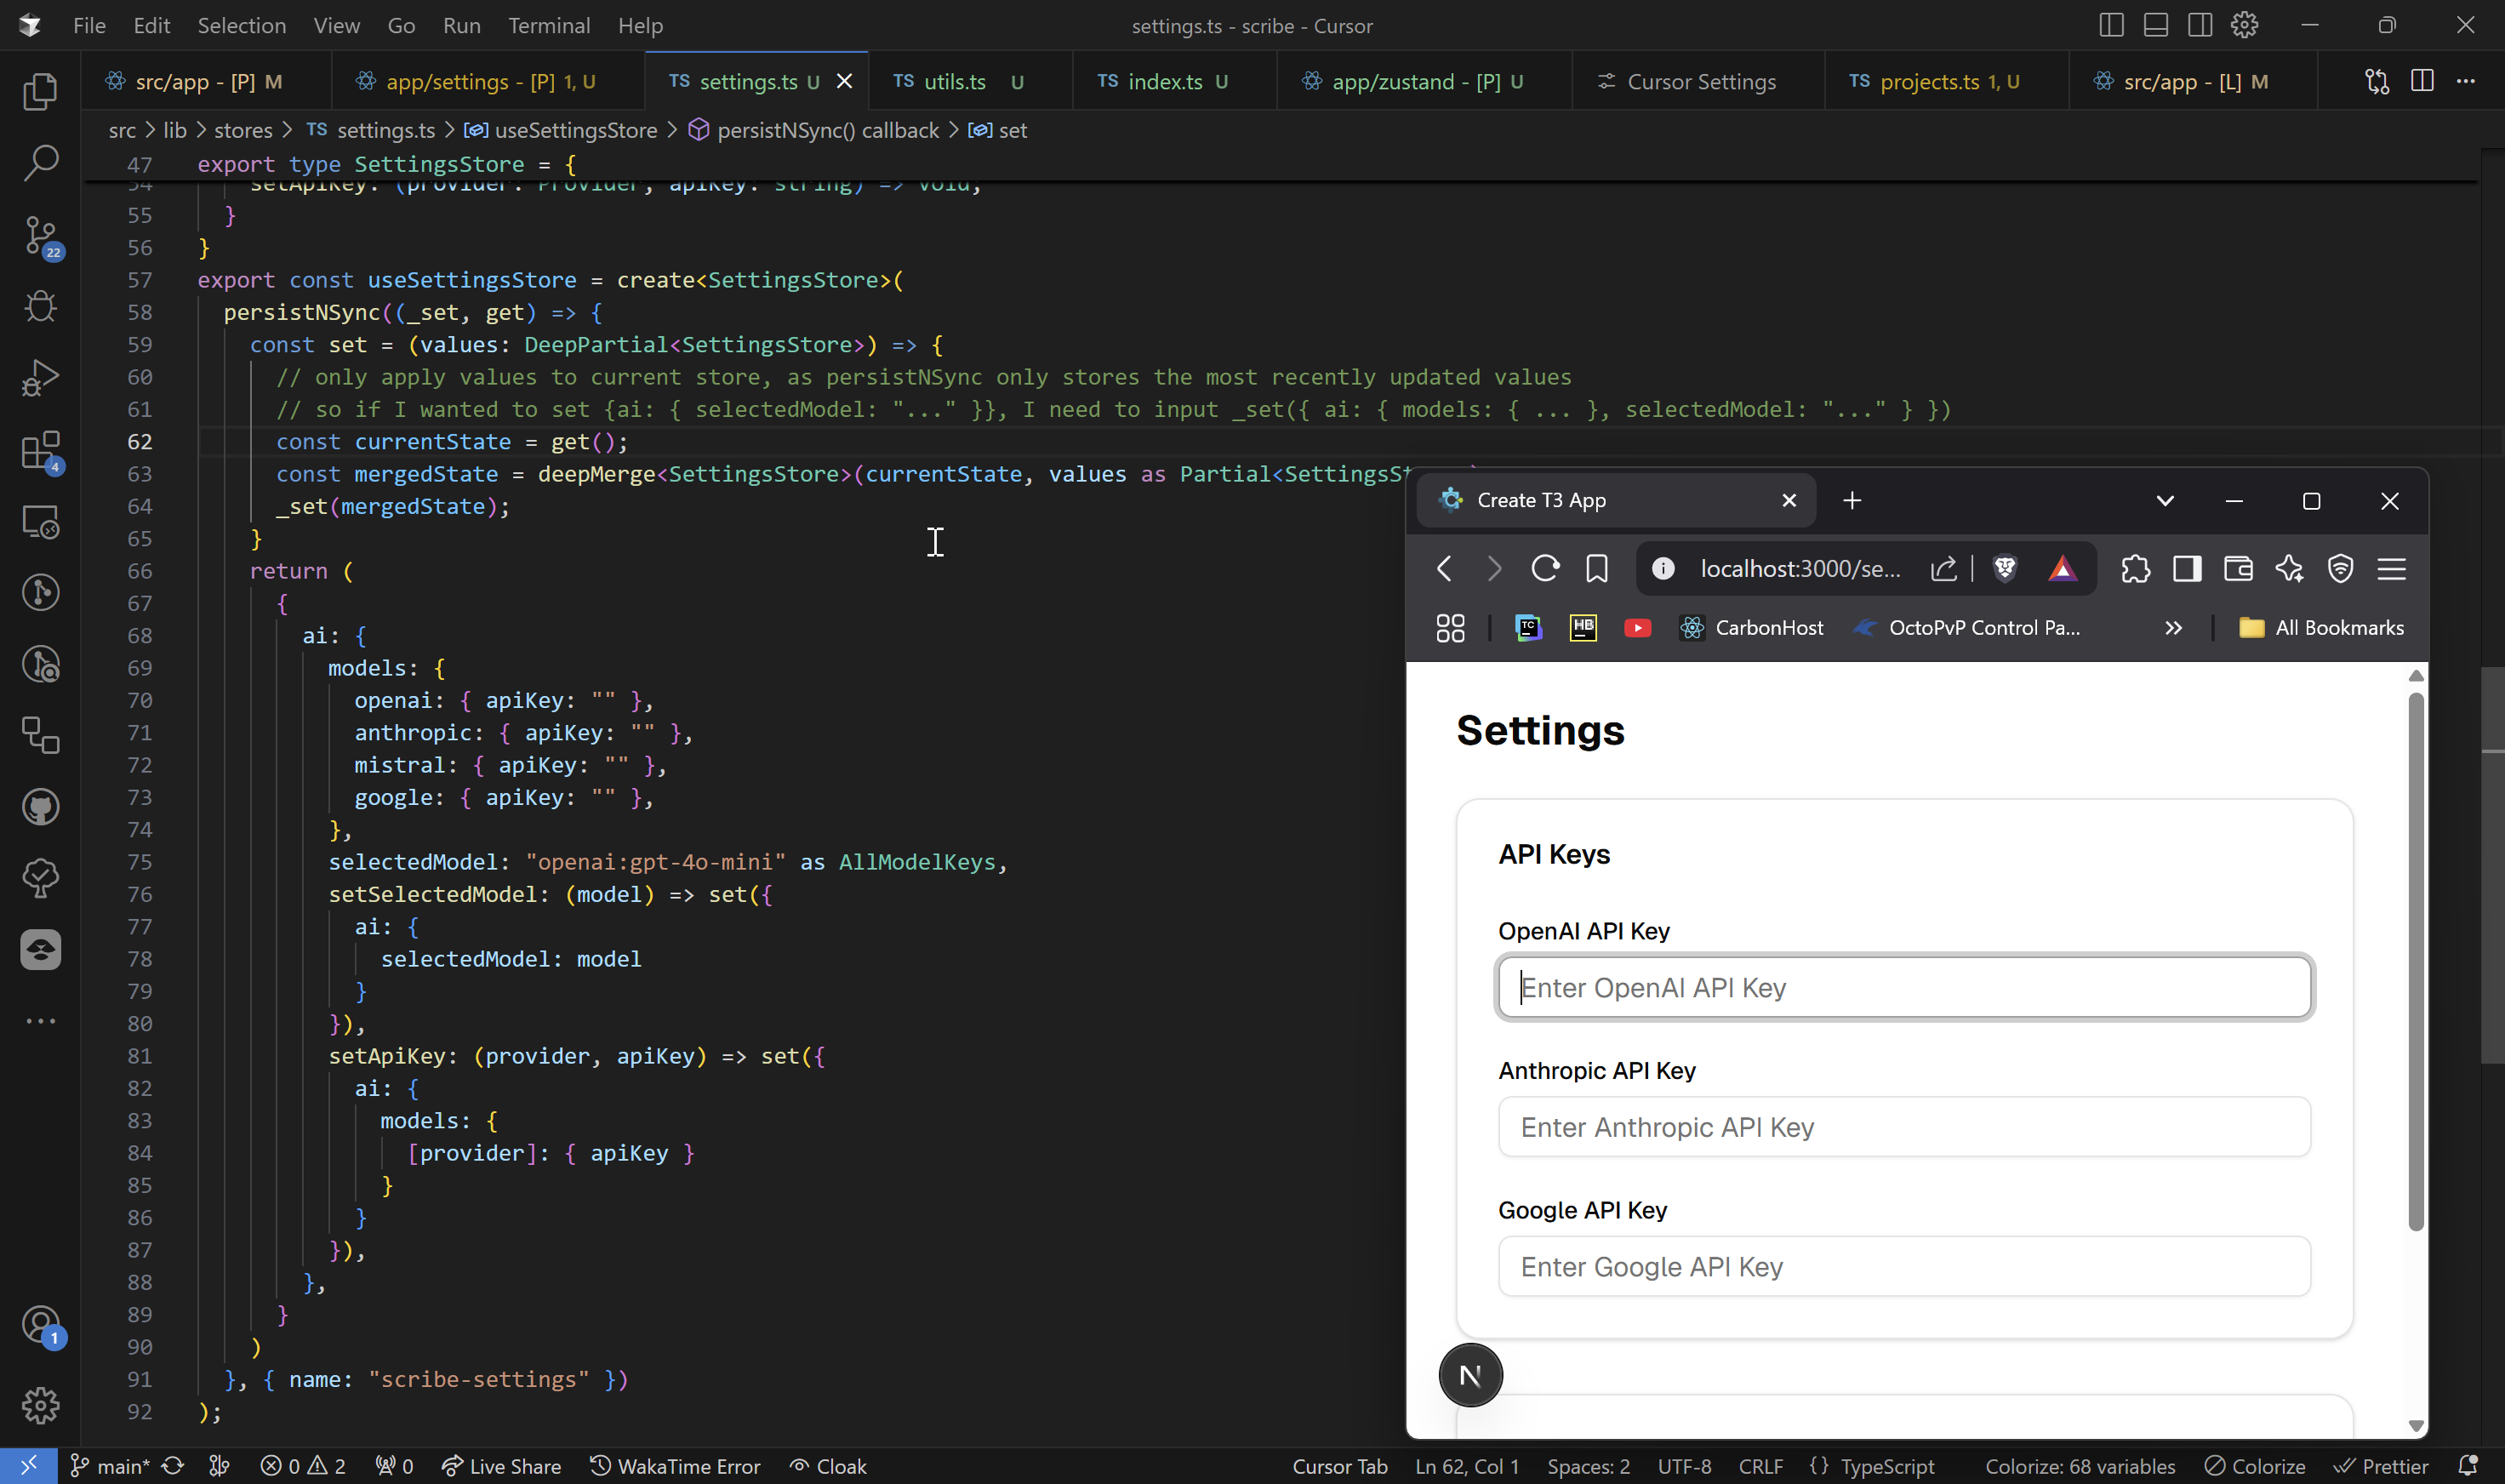Open the Brave Shields icon
This screenshot has width=2505, height=1484.
click(2005, 569)
